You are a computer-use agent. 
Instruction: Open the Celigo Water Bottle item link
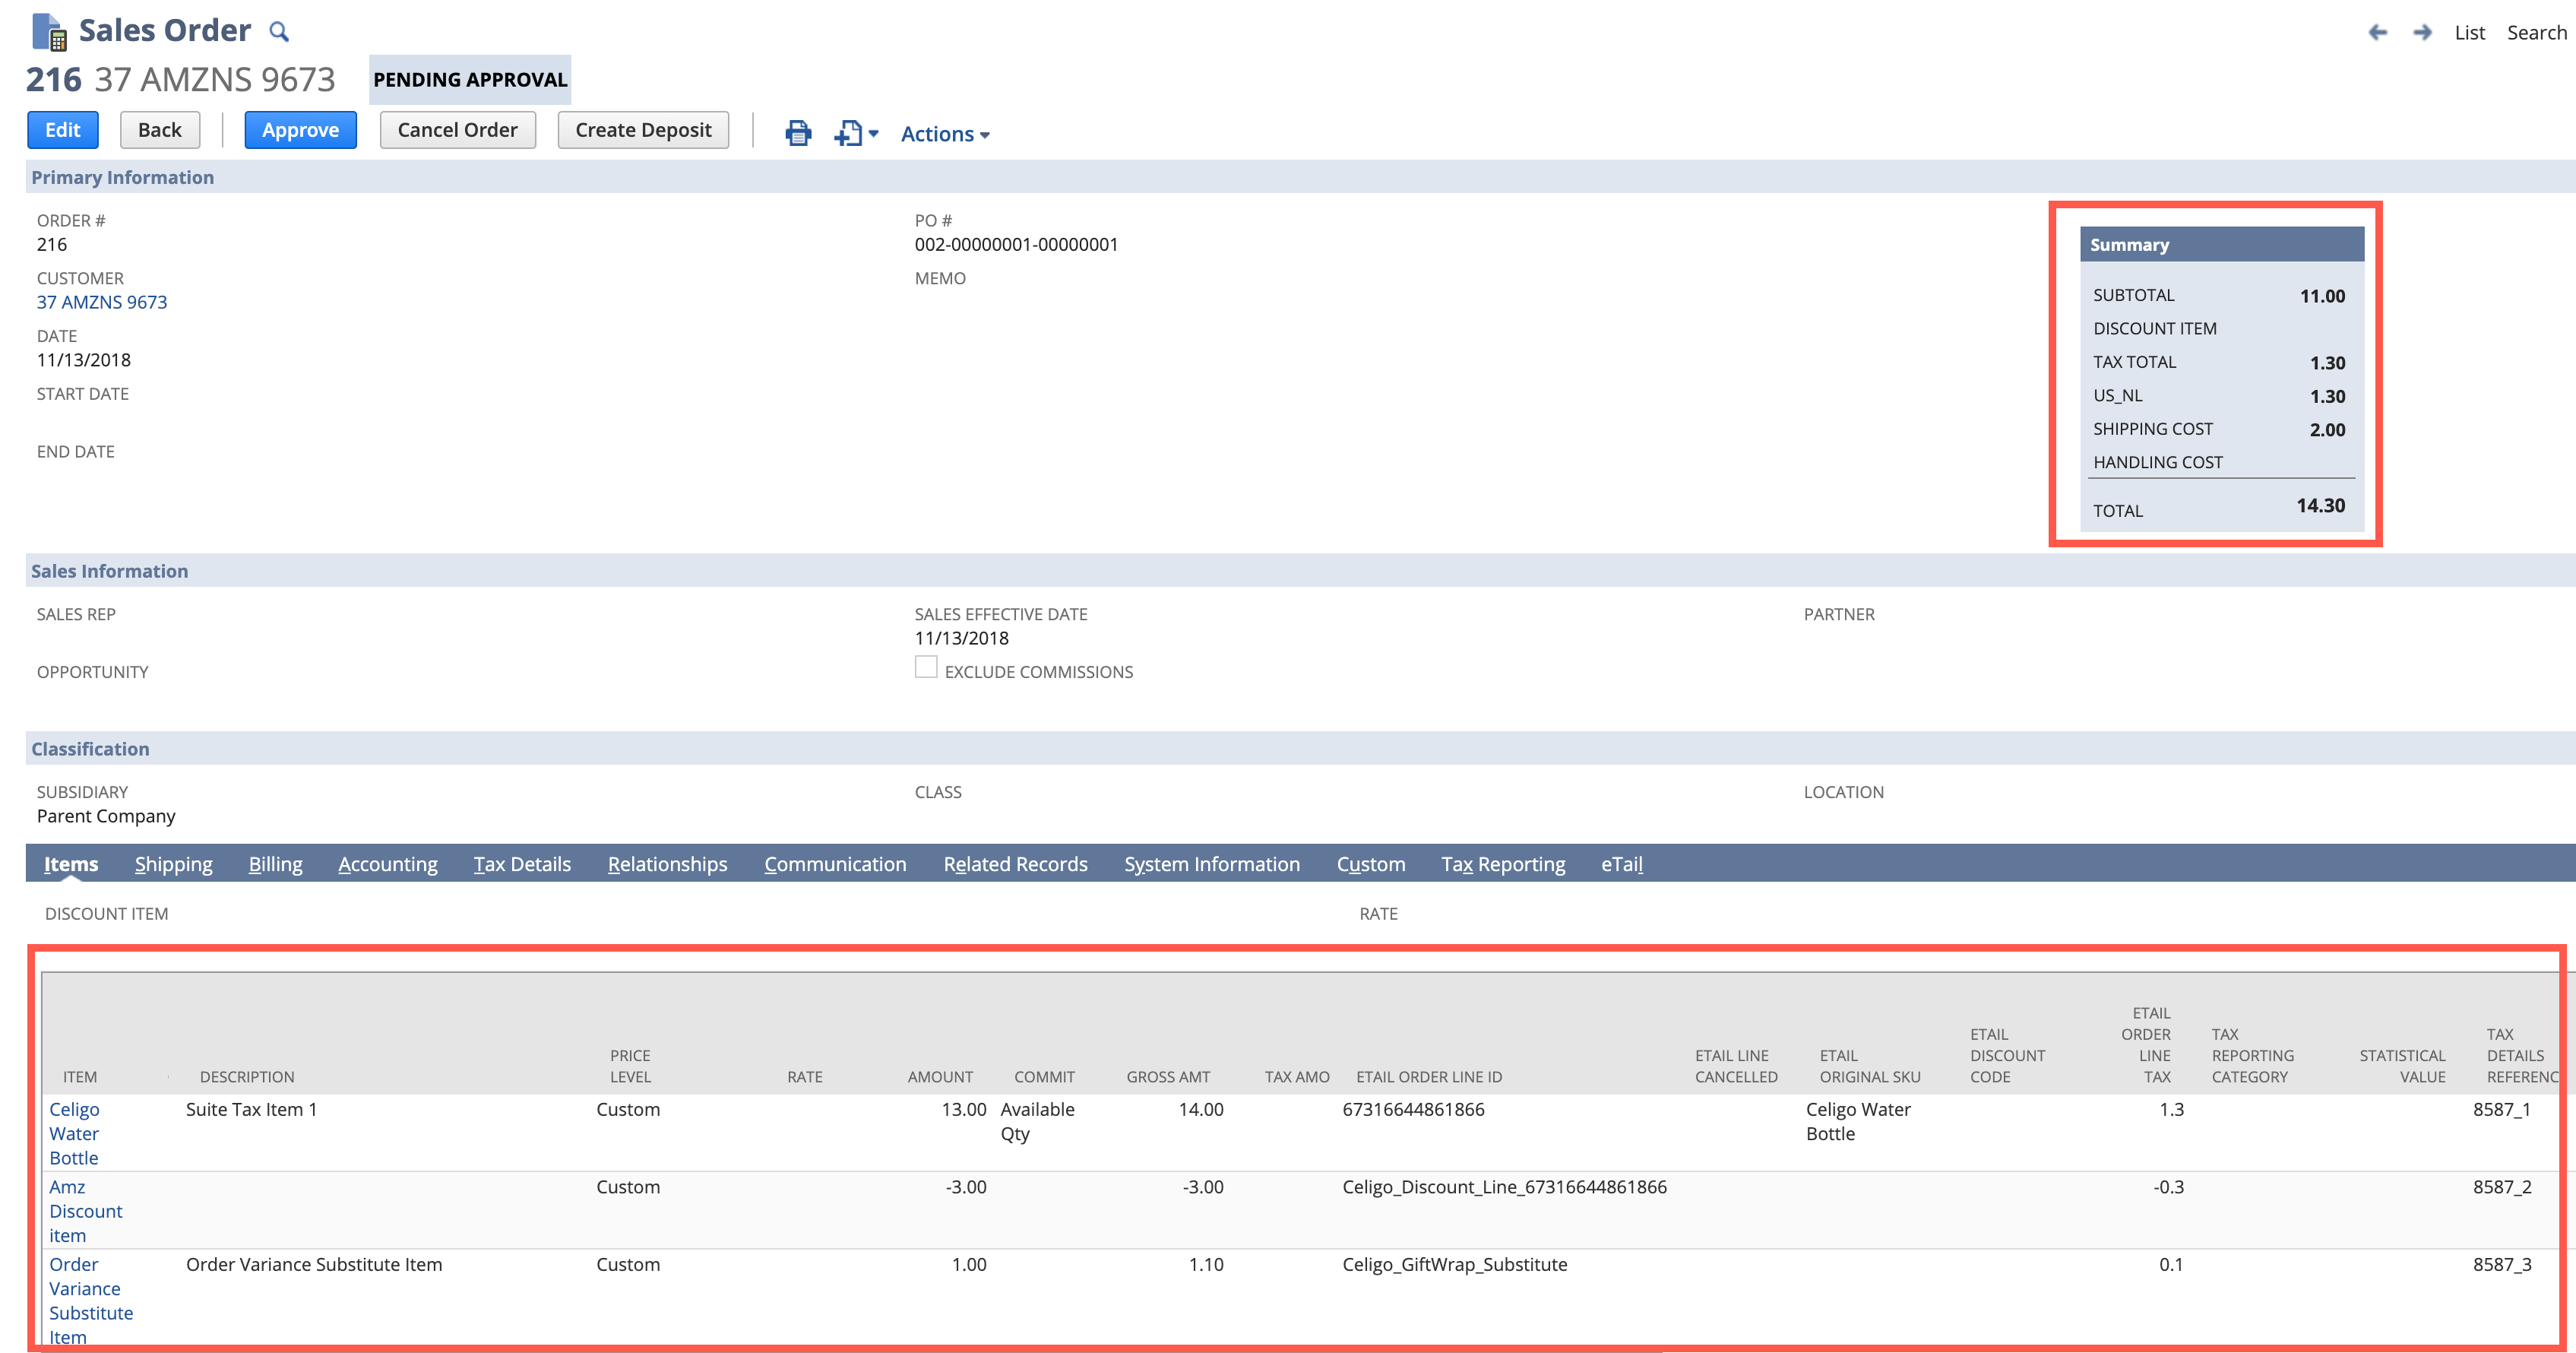[x=75, y=1134]
